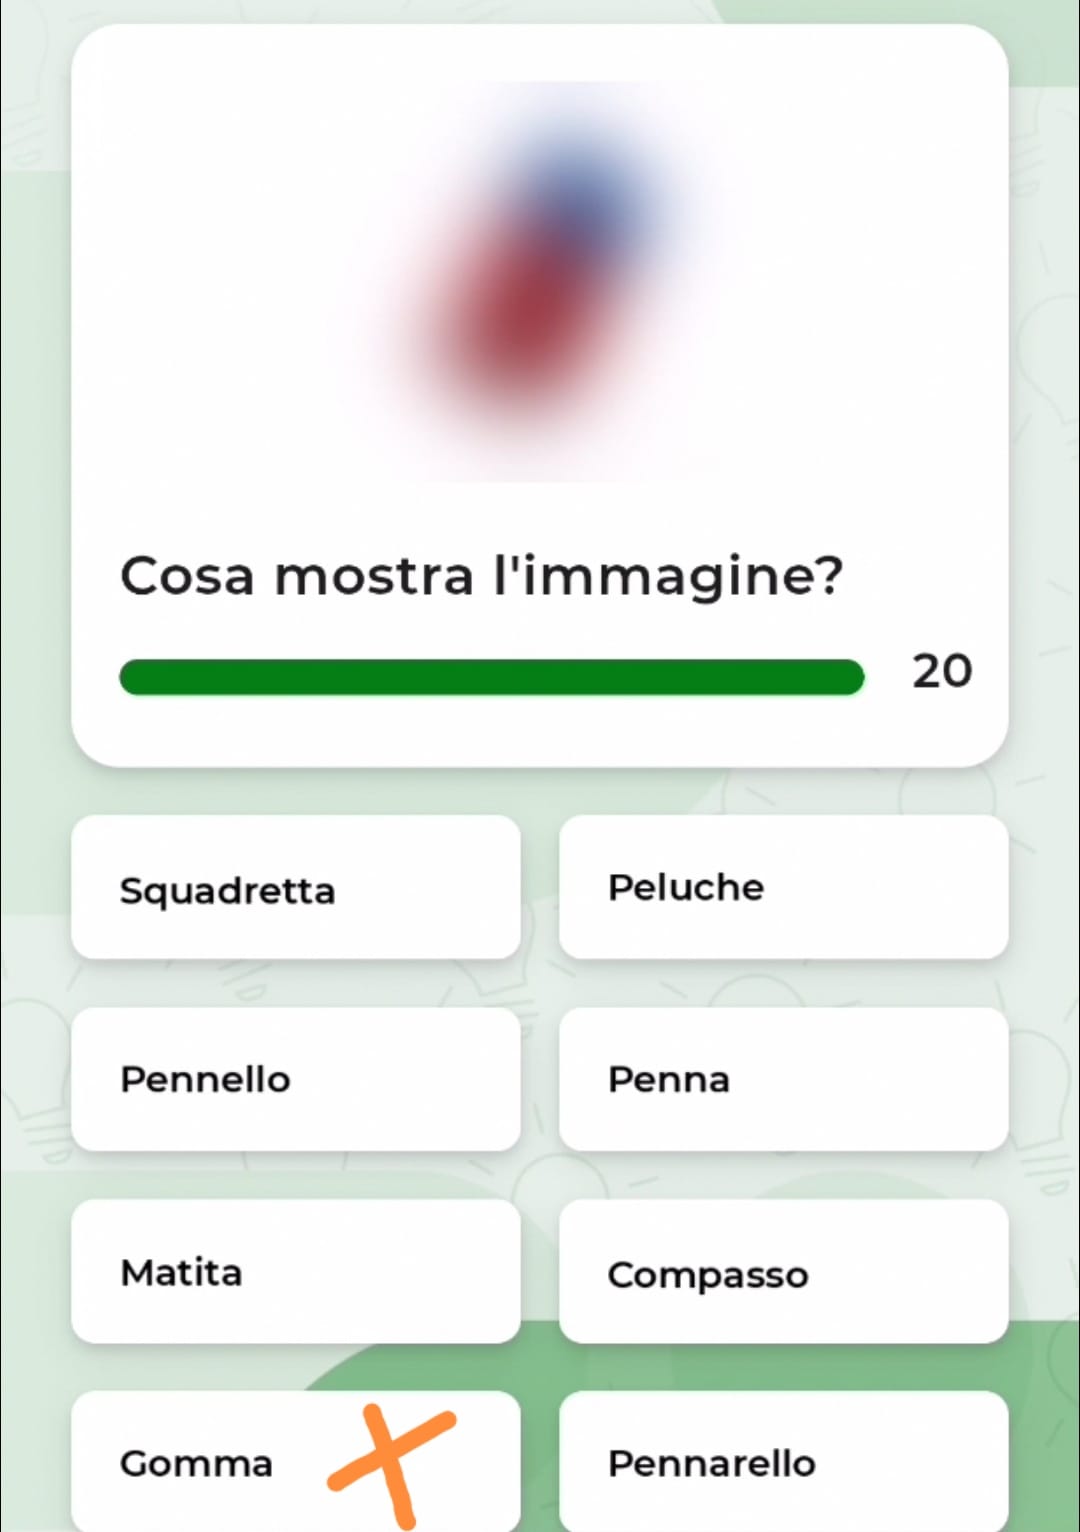Click the word "Cosa" in the question
Screen dimensions: 1080x1532
pos(187,577)
